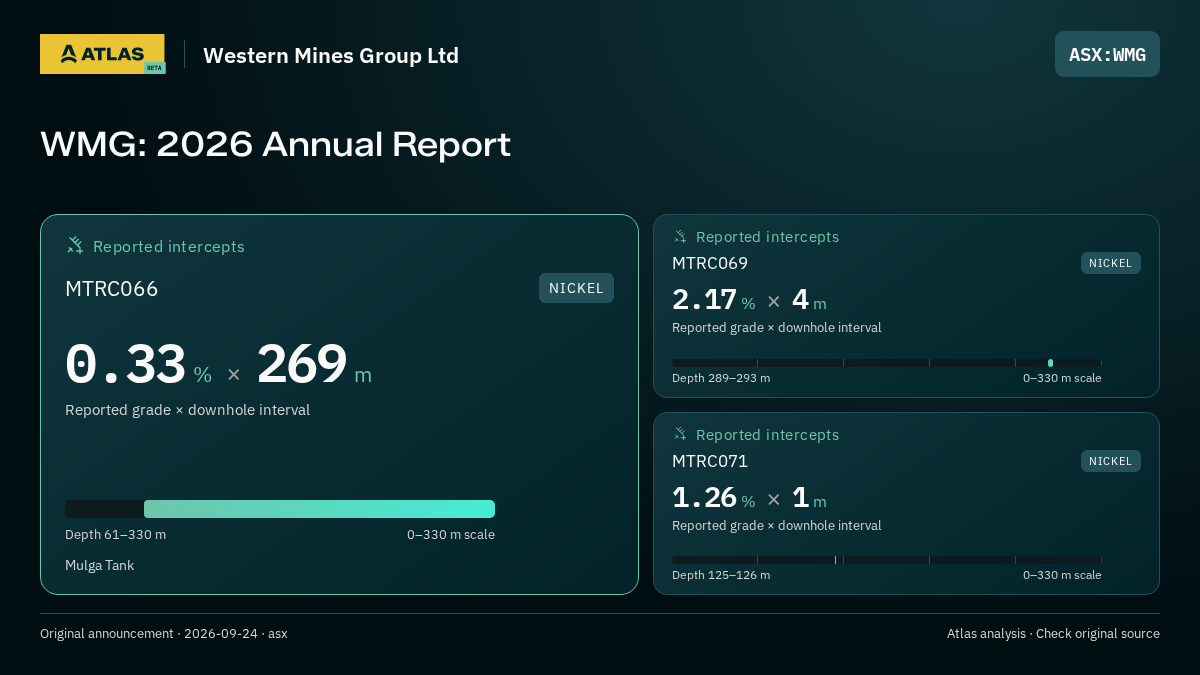This screenshot has width=1200, height=675.
Task: Click the 1.26 grade value
Action: 704,498
